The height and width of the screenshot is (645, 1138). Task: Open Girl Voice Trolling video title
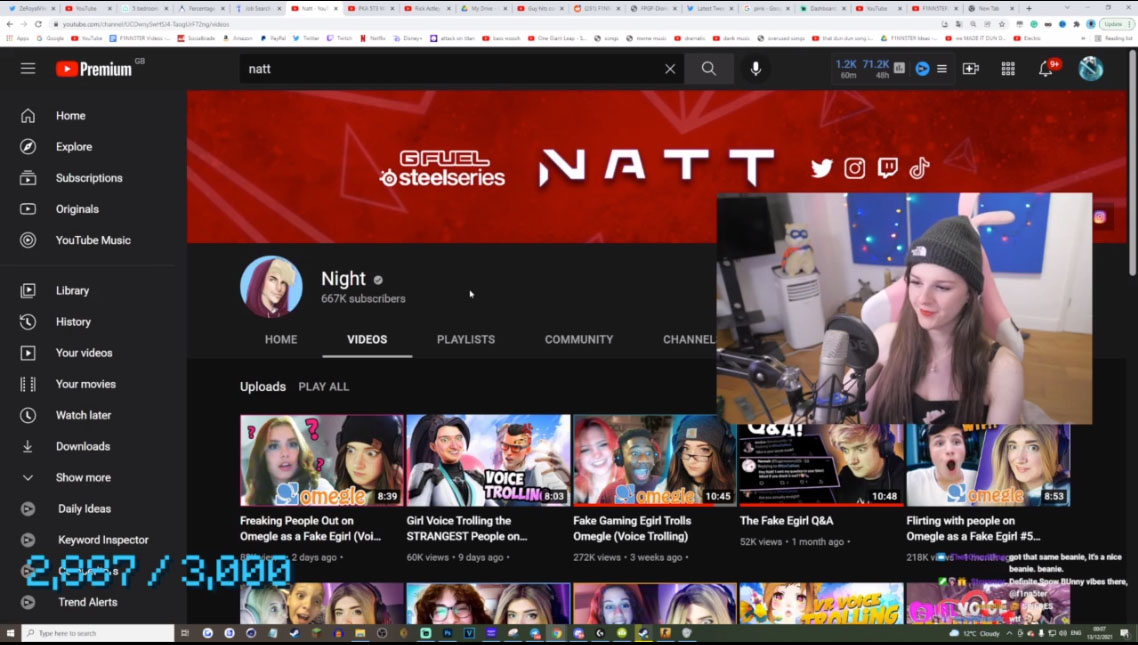(467, 528)
